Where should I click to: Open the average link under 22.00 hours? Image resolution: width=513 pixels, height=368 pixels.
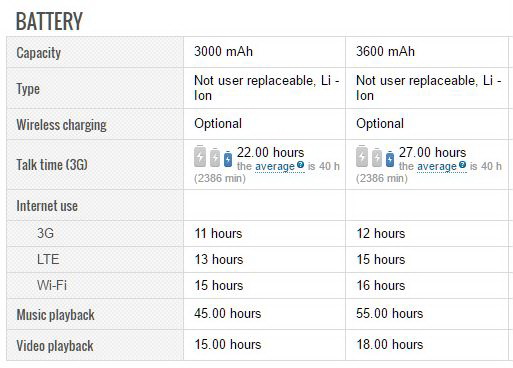(275, 166)
